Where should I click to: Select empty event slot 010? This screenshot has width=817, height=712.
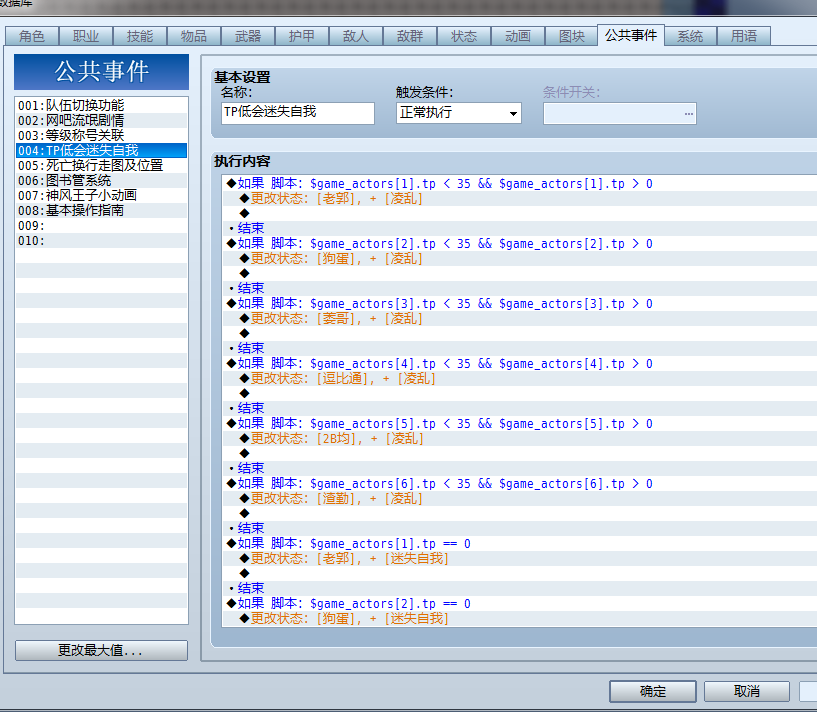(102, 241)
